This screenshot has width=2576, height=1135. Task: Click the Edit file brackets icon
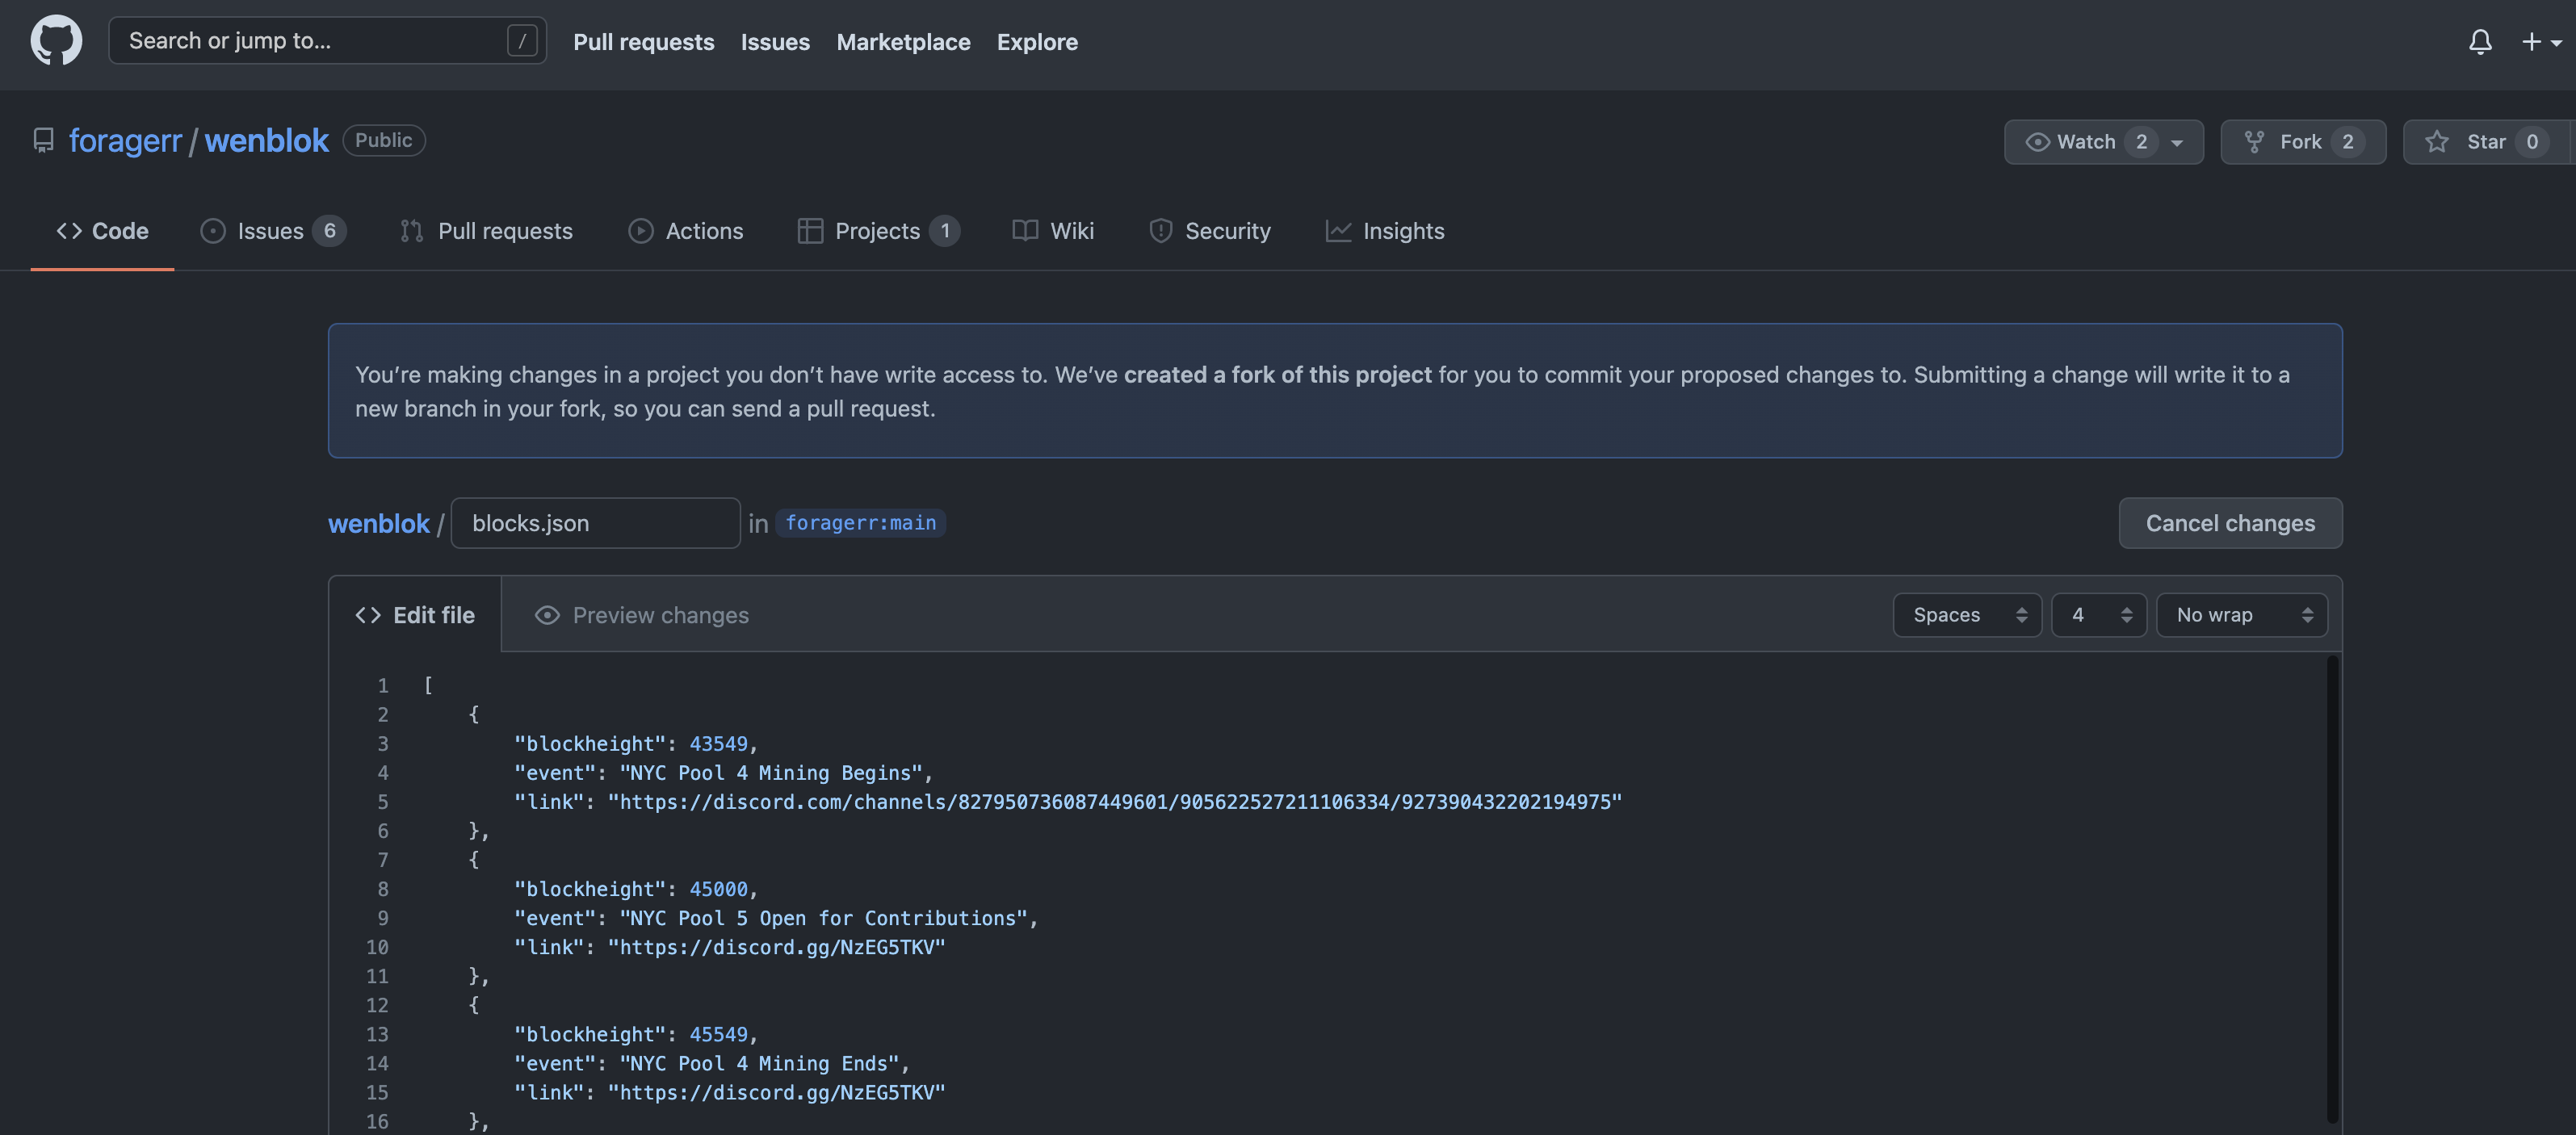coord(368,615)
